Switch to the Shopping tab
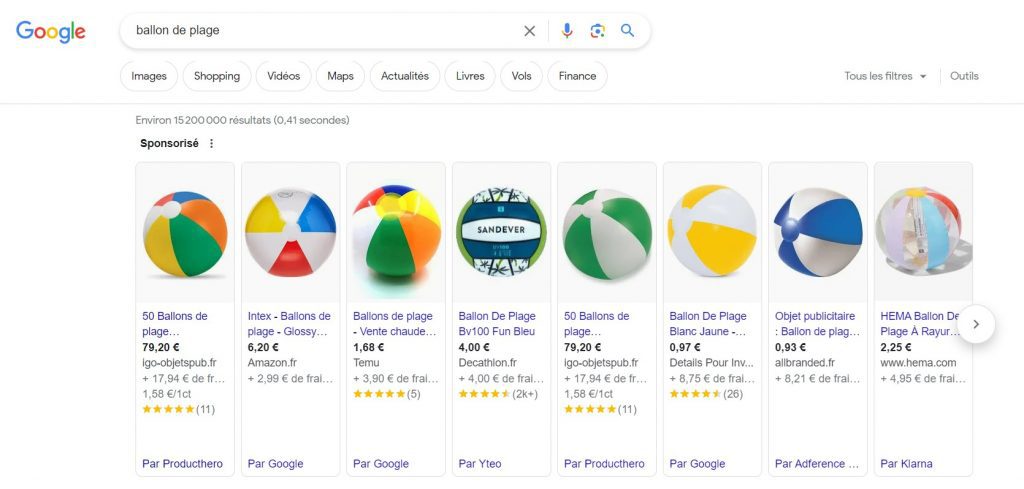Image resolution: width=1024 pixels, height=489 pixels. tap(217, 76)
